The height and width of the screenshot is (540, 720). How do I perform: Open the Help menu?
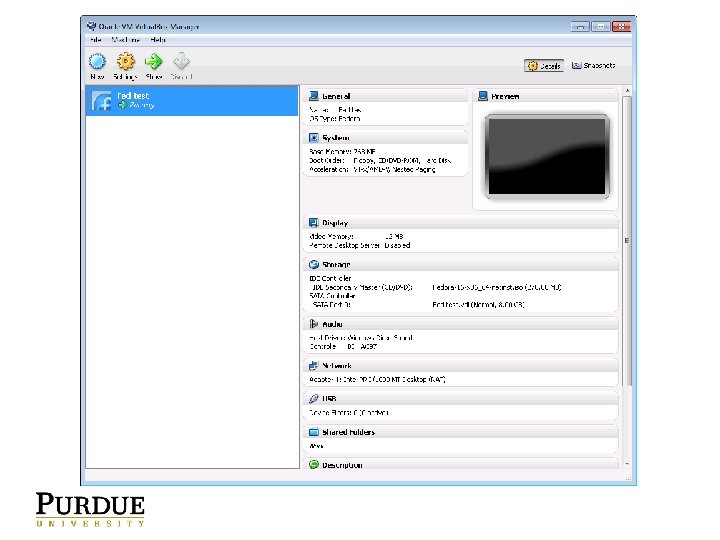[158, 40]
